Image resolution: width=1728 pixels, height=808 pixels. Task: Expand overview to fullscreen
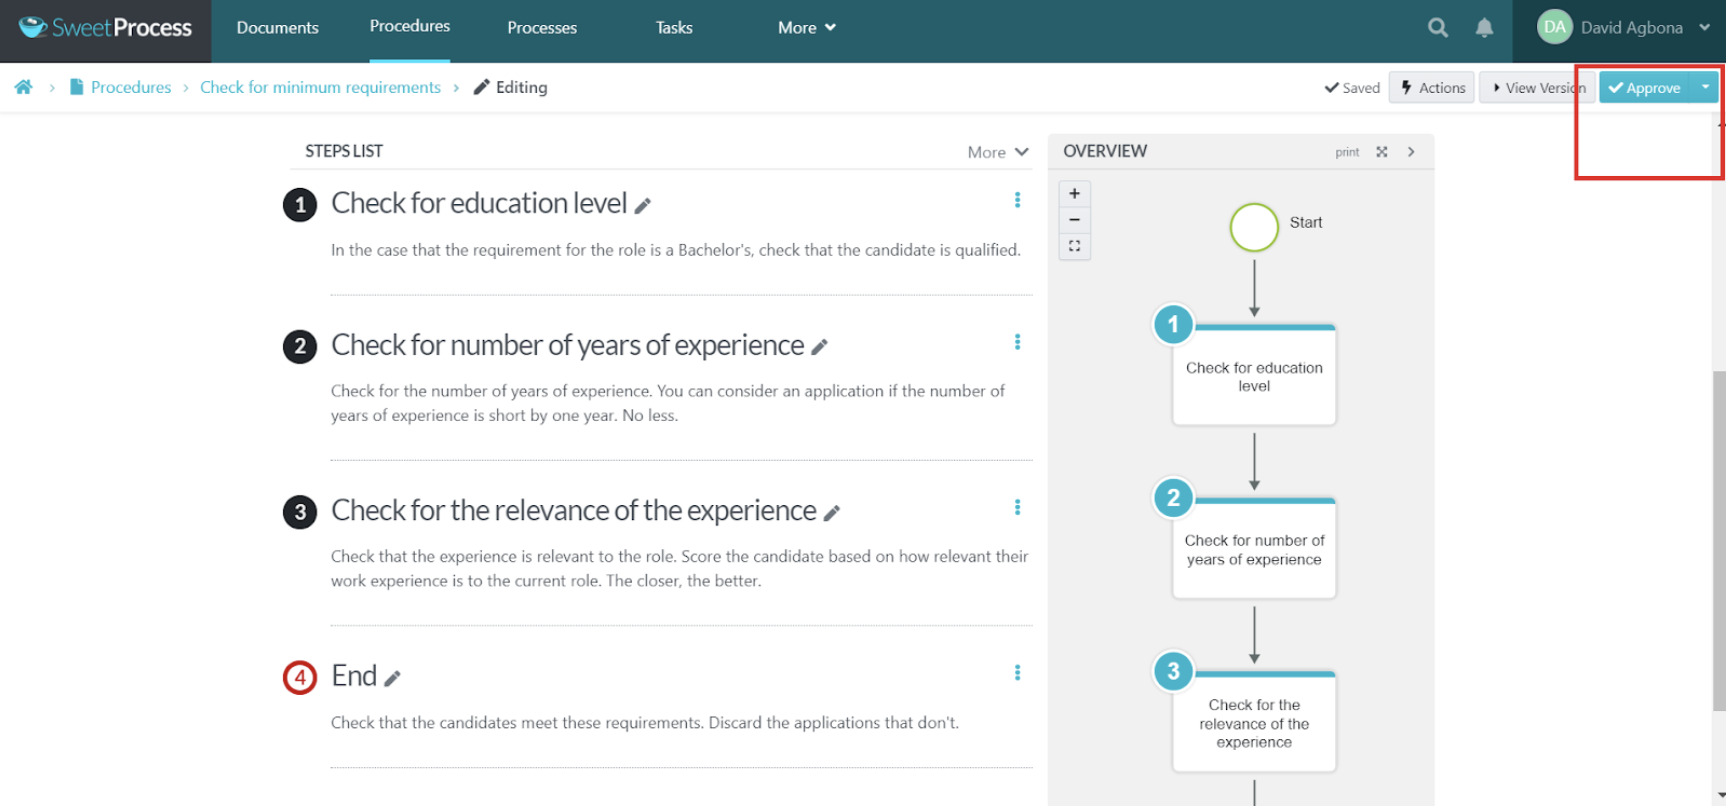1381,152
